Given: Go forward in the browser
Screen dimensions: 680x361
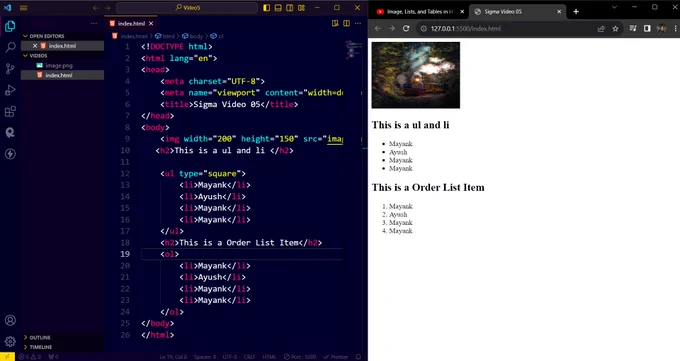Looking at the screenshot, I should click(x=392, y=29).
